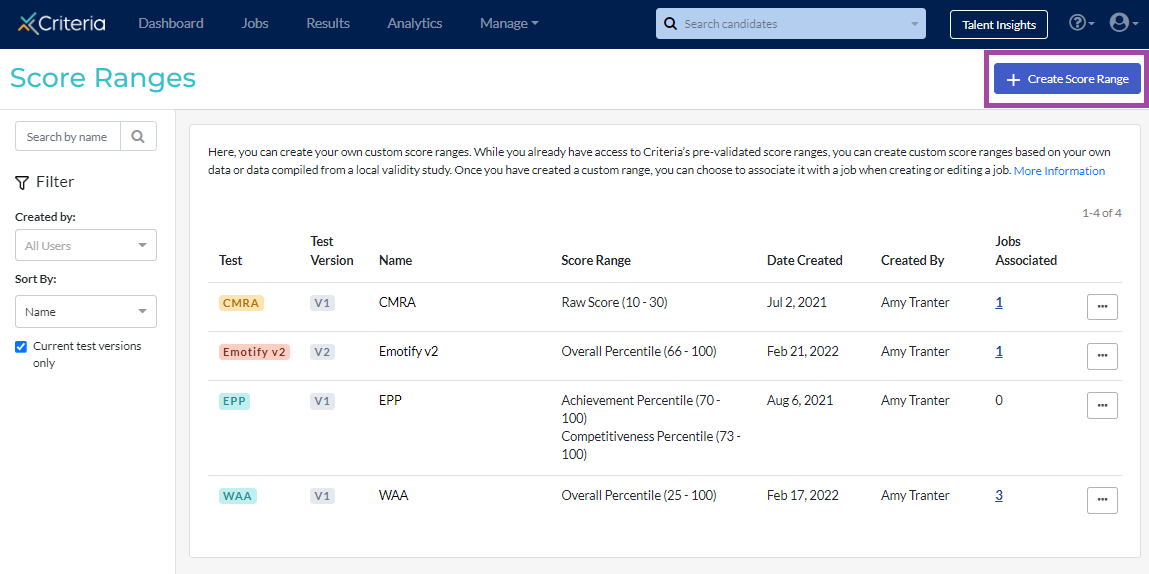
Task: Click Create Score Range button
Action: 1068,79
